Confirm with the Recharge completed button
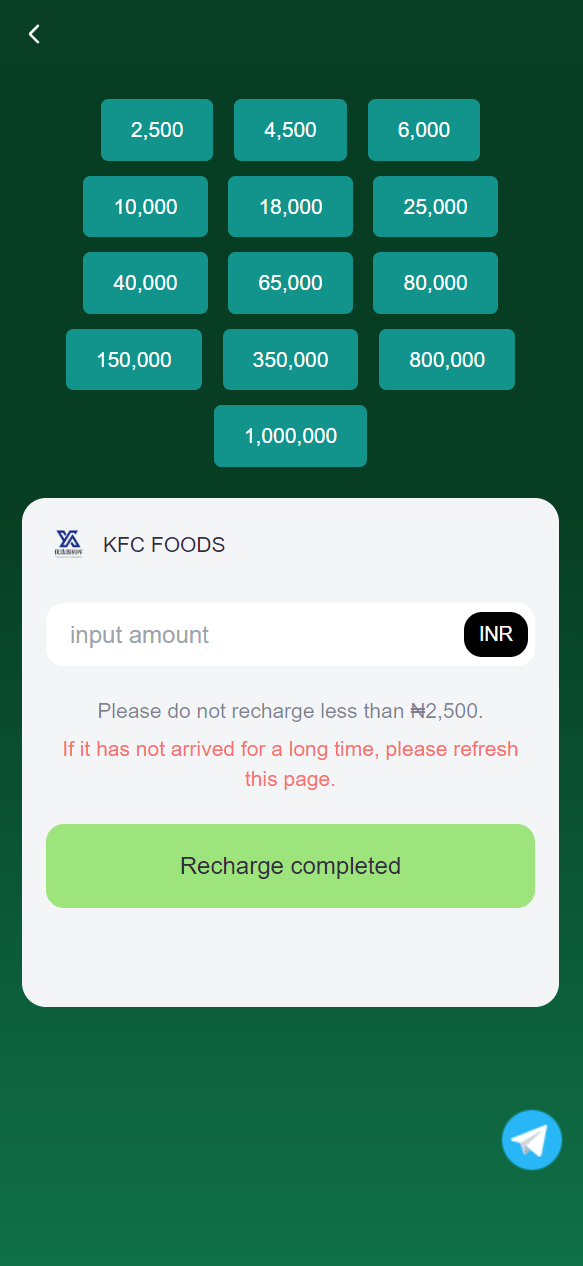Viewport: 583px width, 1266px height. pyautogui.click(x=290, y=866)
